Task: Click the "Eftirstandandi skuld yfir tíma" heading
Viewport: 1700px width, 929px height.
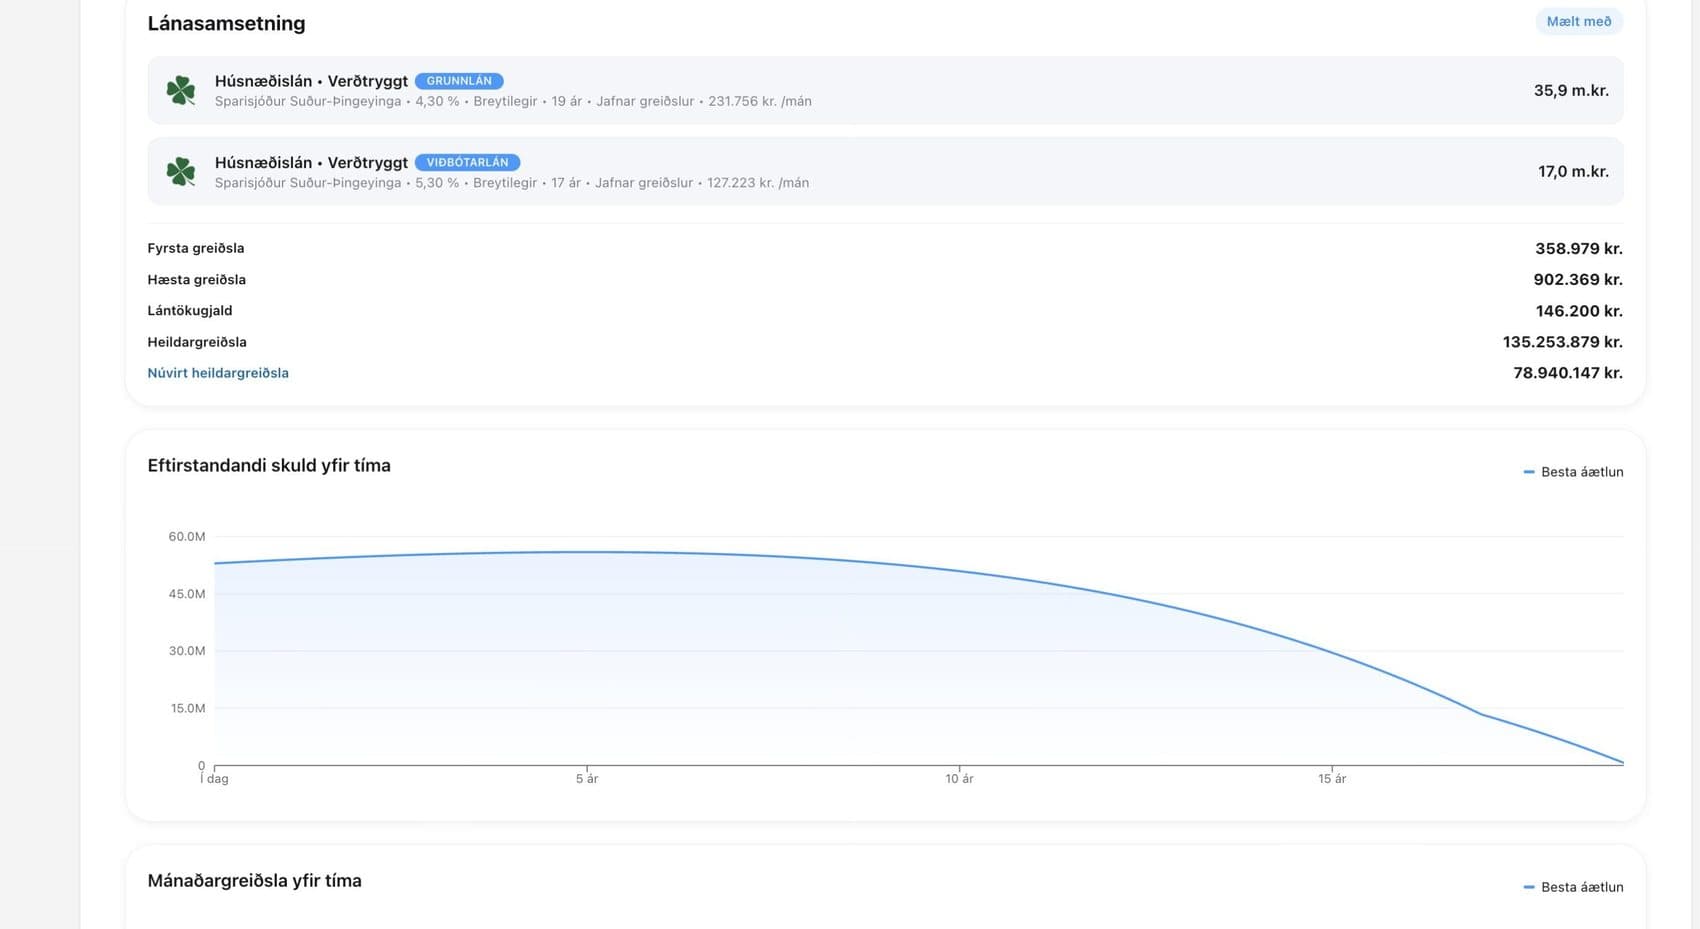Action: [269, 465]
